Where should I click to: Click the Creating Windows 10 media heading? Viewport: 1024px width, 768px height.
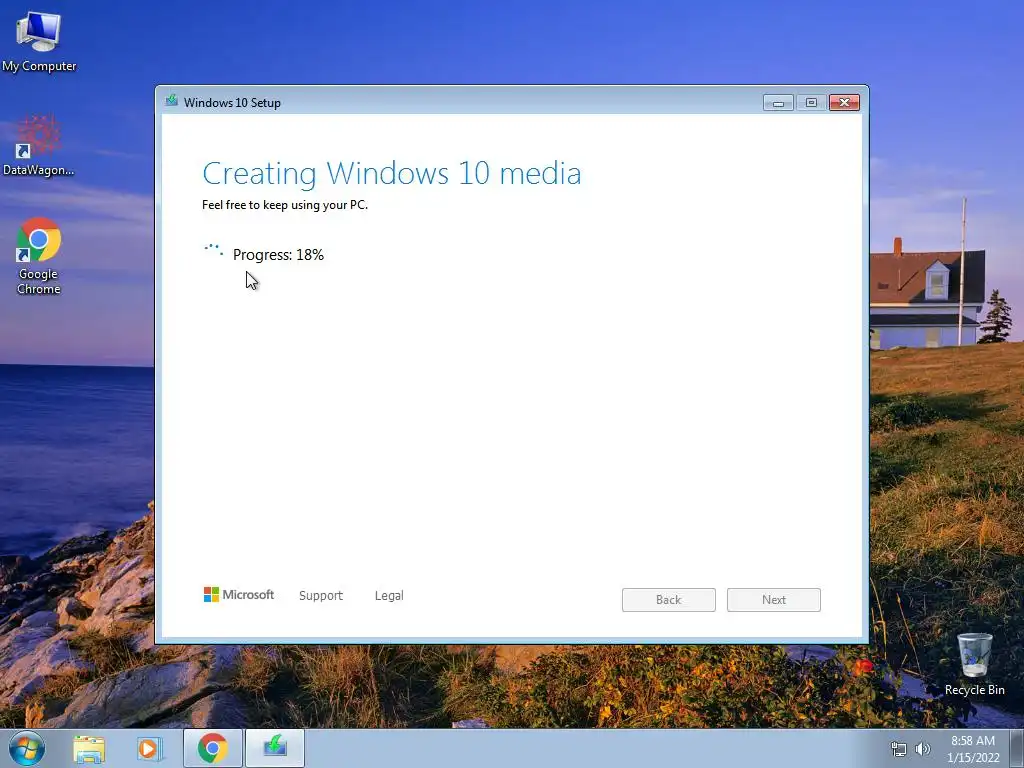[x=392, y=174]
